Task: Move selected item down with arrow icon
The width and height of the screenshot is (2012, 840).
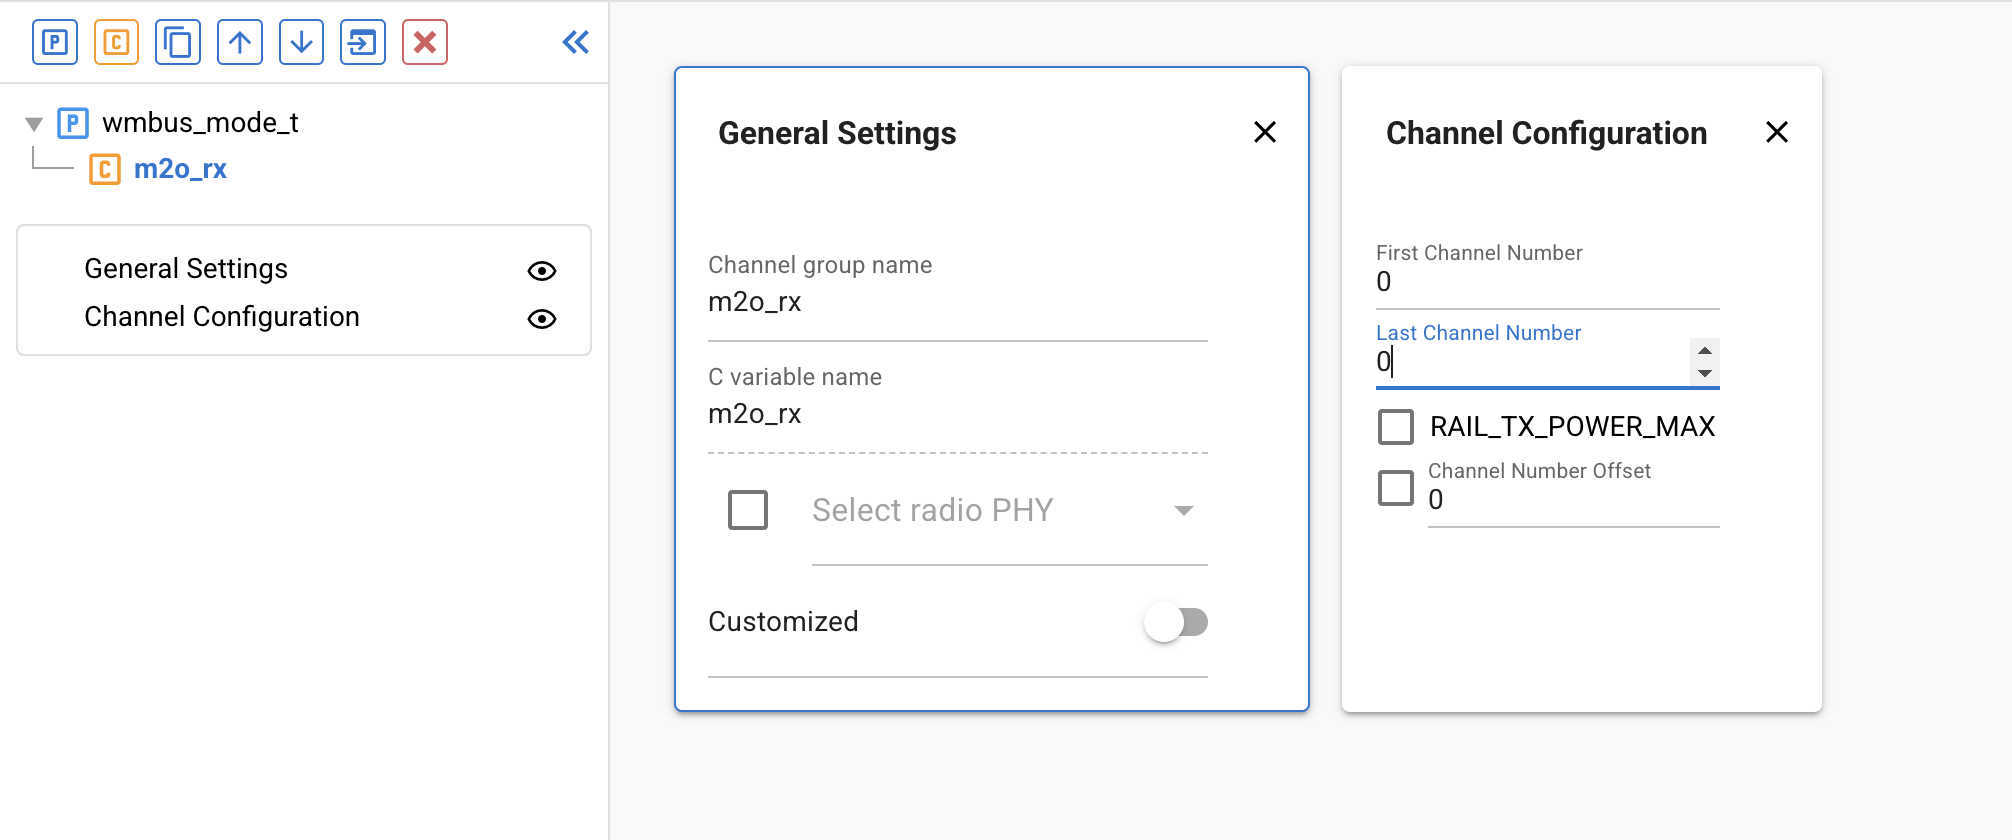Action: 301,43
